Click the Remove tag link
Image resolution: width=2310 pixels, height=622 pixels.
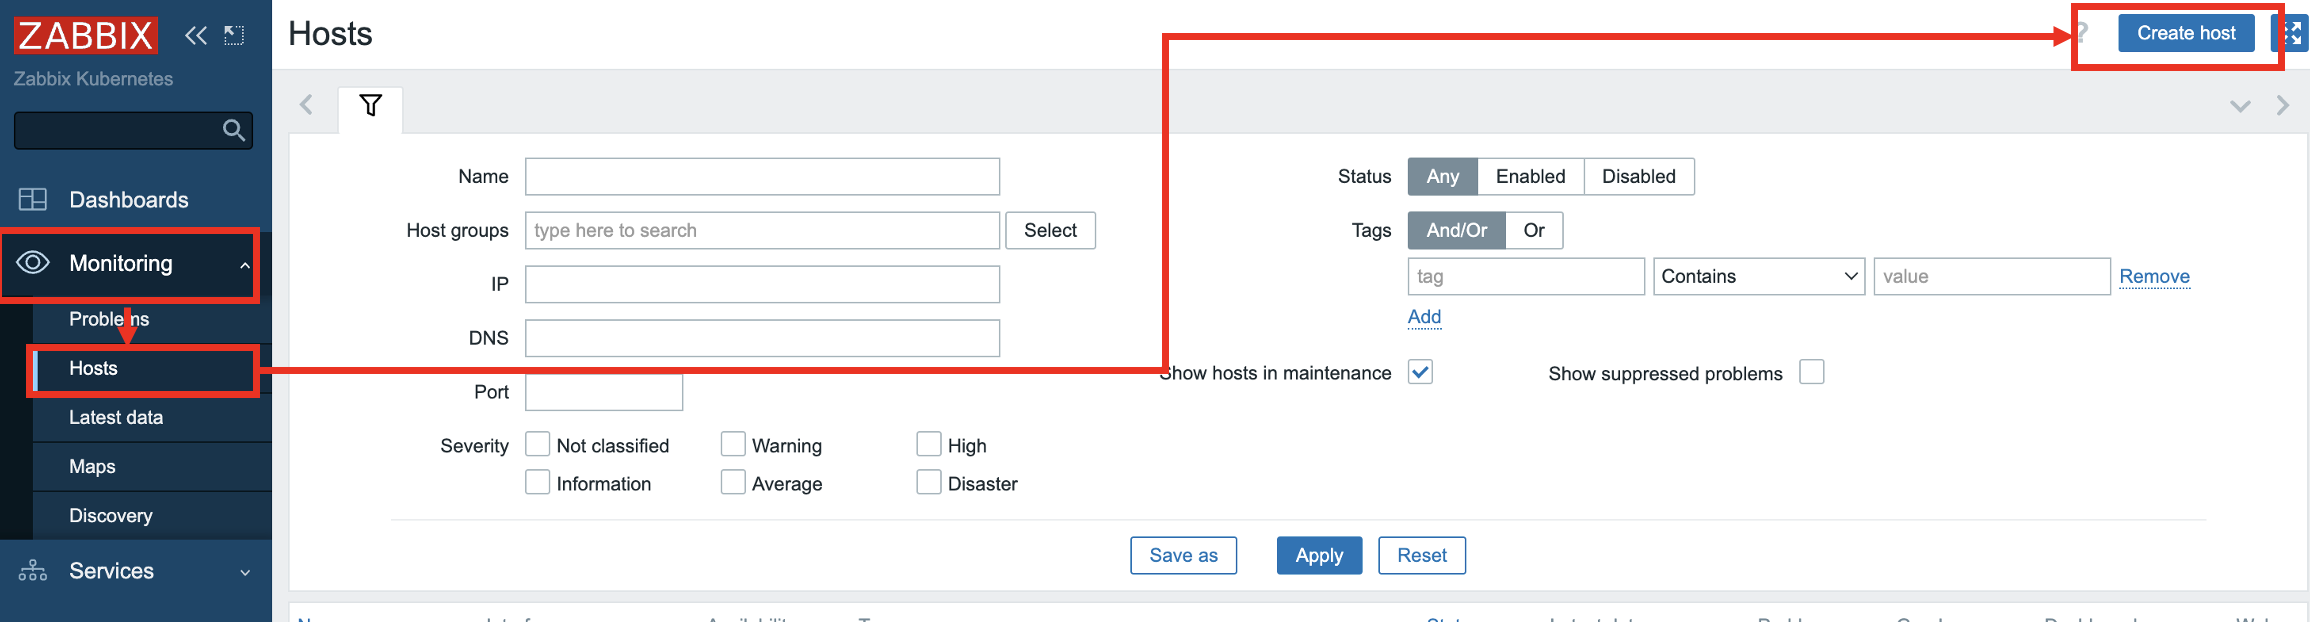[2154, 276]
